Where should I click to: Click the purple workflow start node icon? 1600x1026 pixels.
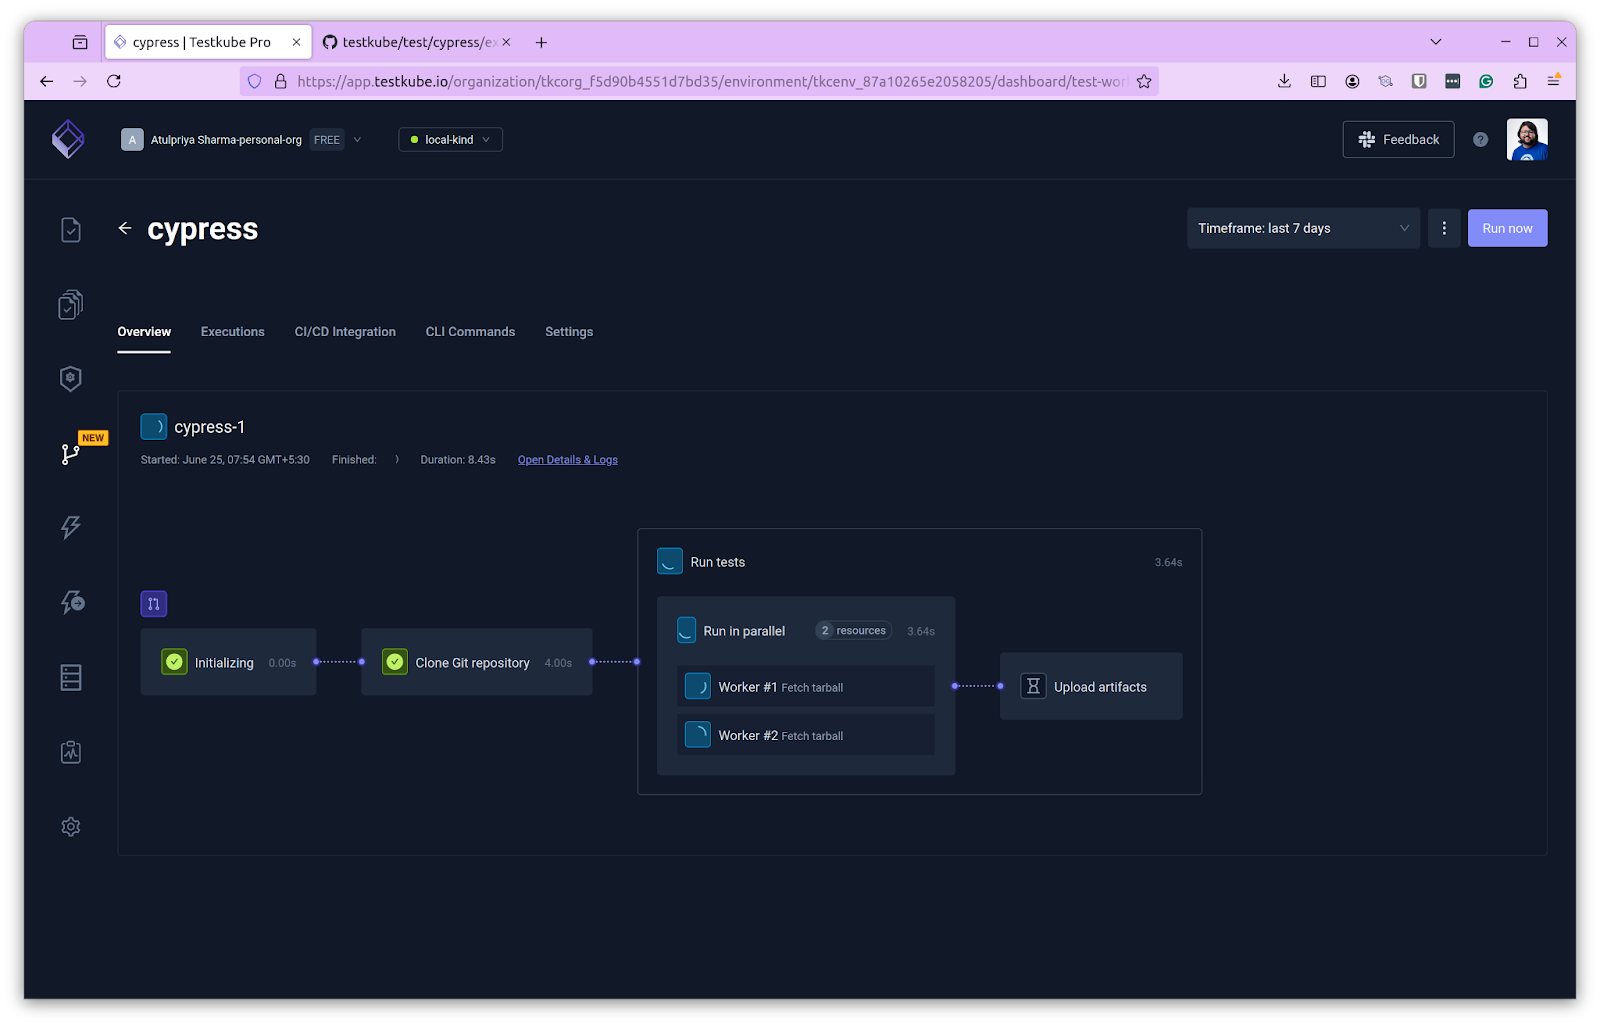(154, 604)
